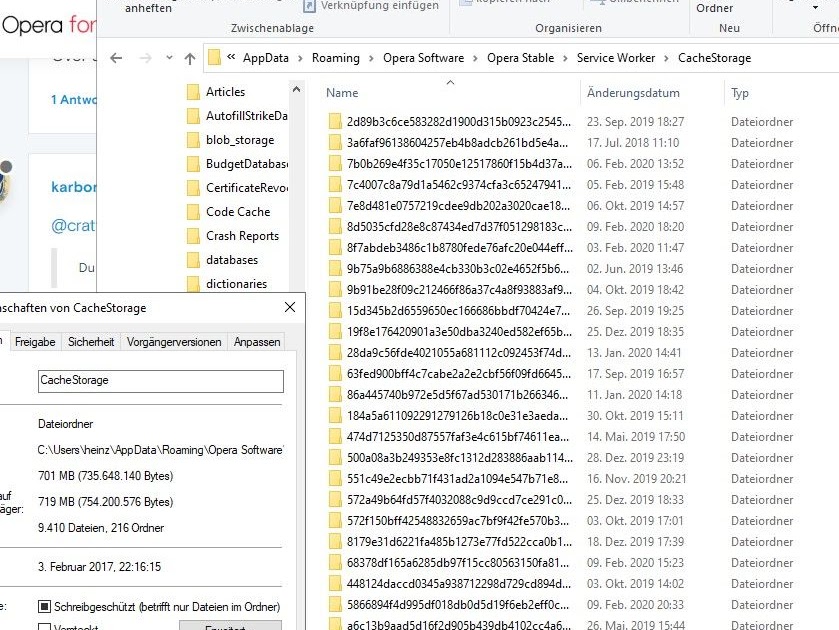Click Verknüpfung einfügen in ribbon
Screen dimensions: 839x630
pos(371,6)
